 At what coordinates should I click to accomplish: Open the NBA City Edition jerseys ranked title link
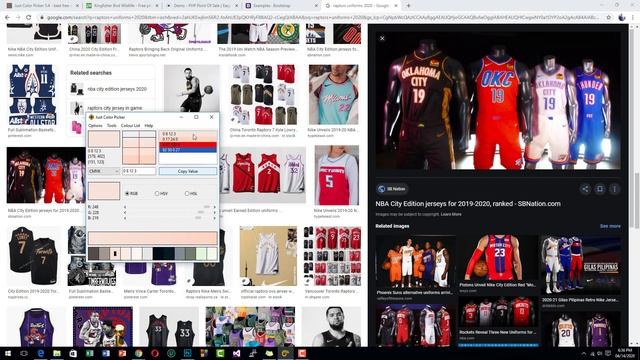click(468, 204)
